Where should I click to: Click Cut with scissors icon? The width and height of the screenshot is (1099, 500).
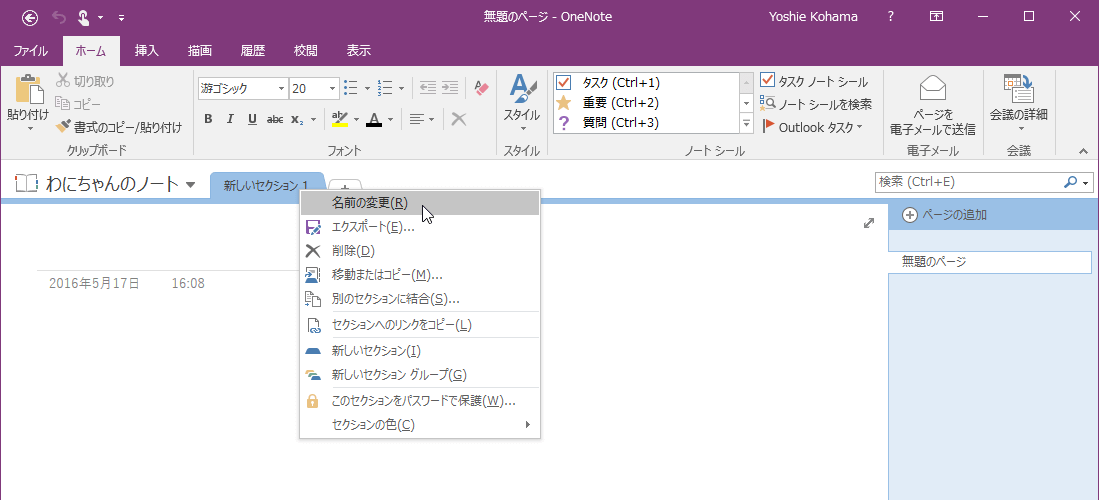click(x=84, y=81)
